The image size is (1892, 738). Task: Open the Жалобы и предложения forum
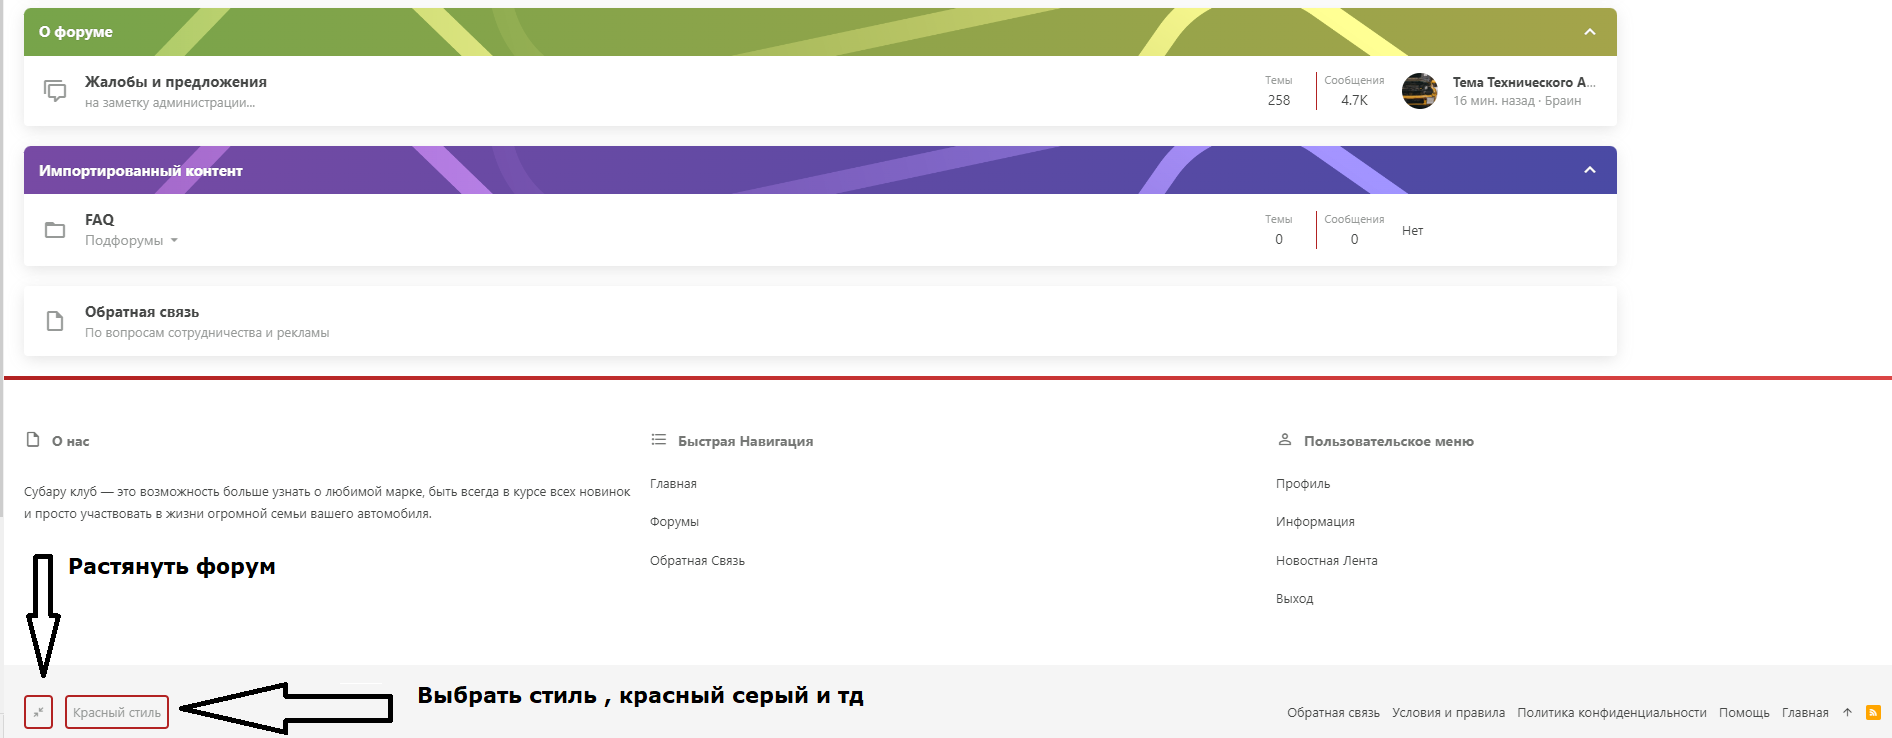[175, 82]
